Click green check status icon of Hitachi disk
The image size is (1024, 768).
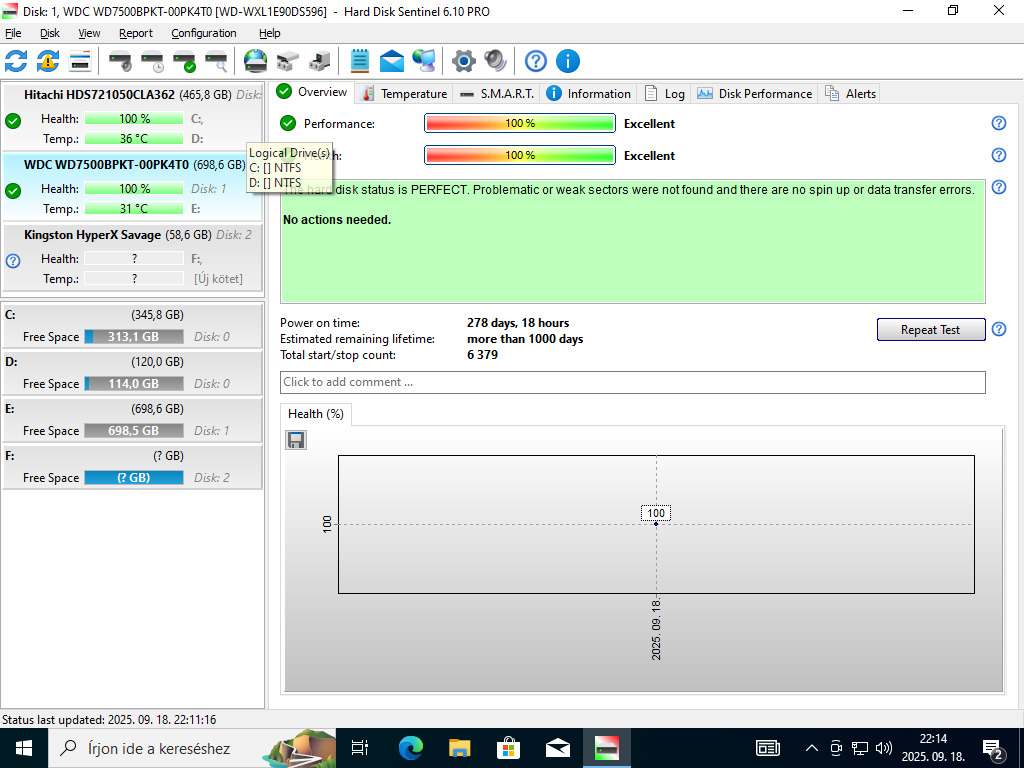(x=13, y=121)
